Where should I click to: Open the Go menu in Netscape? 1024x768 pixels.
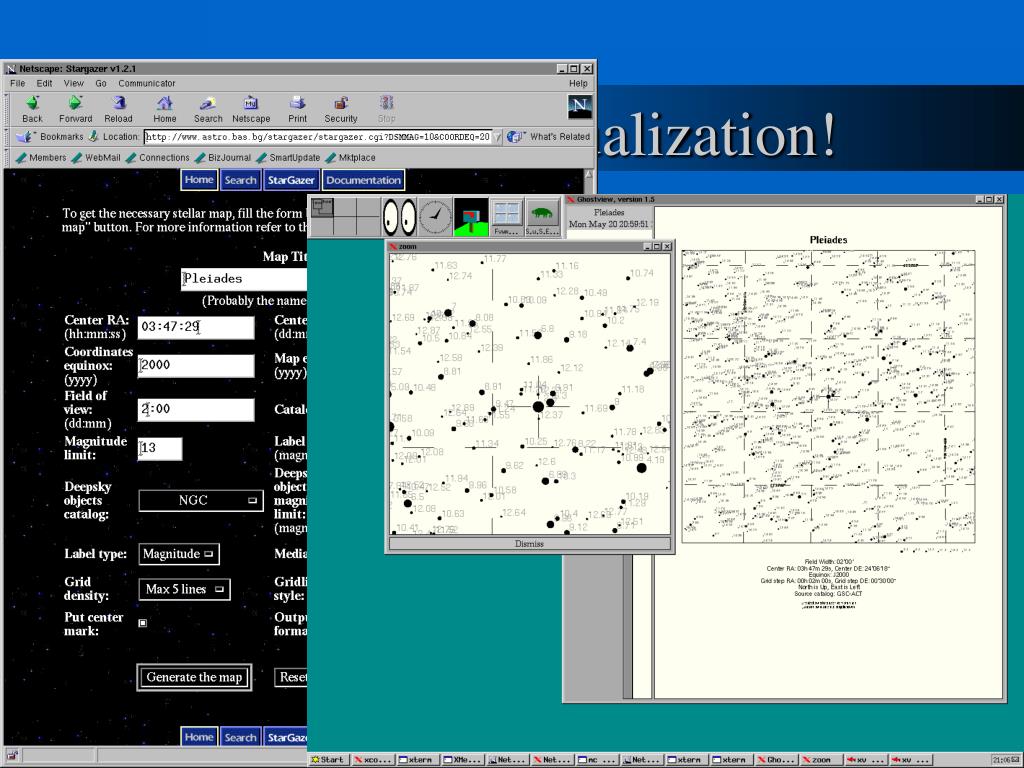click(101, 83)
